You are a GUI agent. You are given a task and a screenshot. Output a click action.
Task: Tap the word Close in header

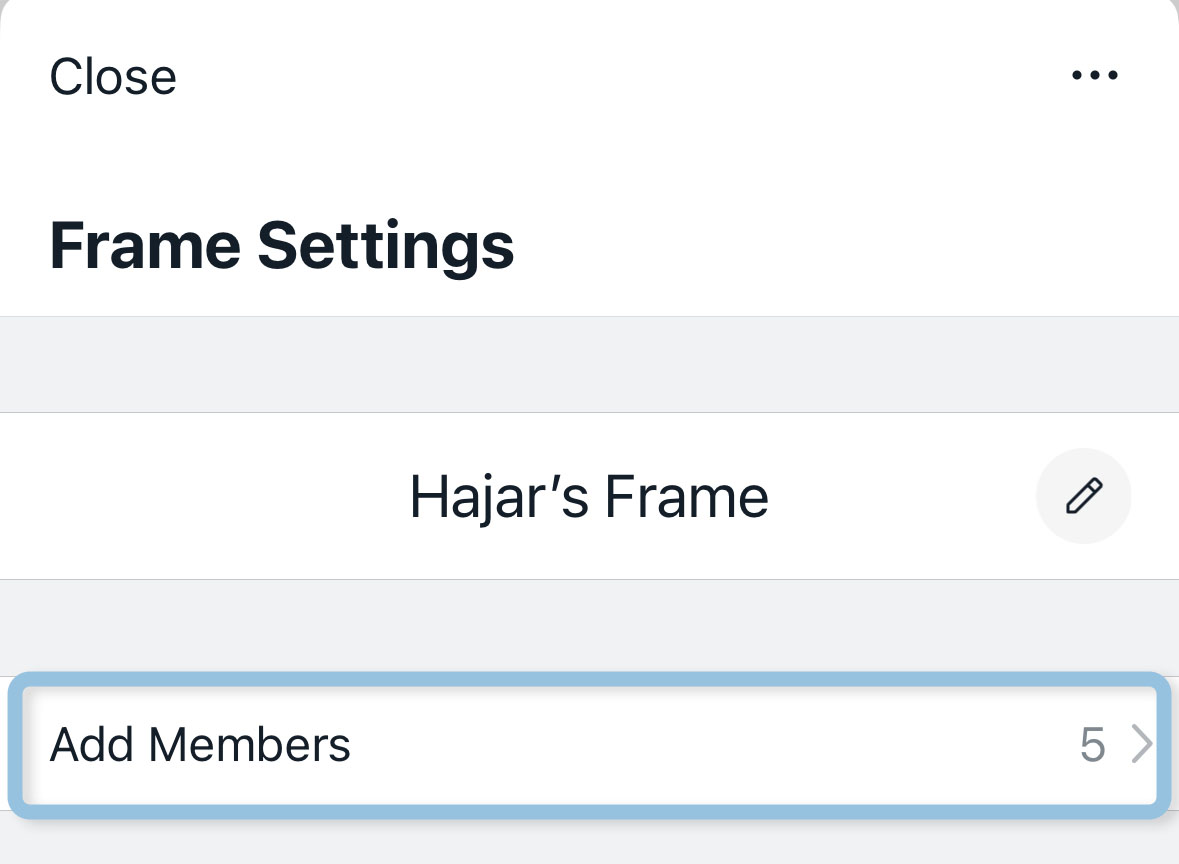[x=113, y=77]
